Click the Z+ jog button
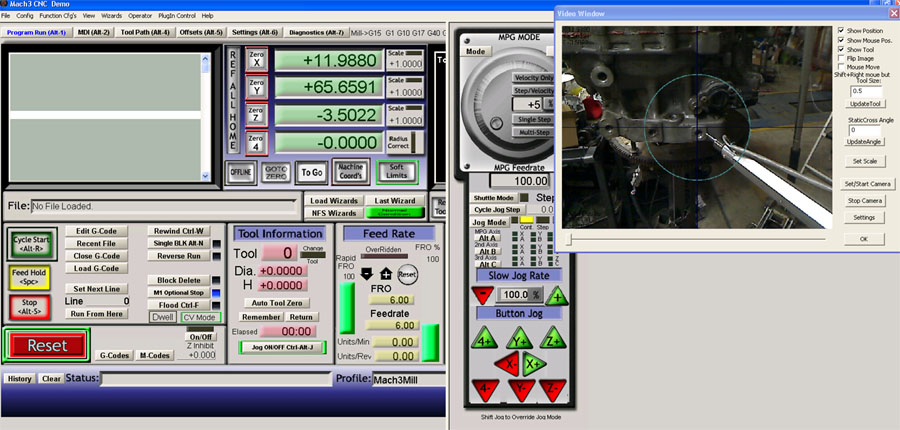This screenshot has width=900, height=430. [x=553, y=339]
